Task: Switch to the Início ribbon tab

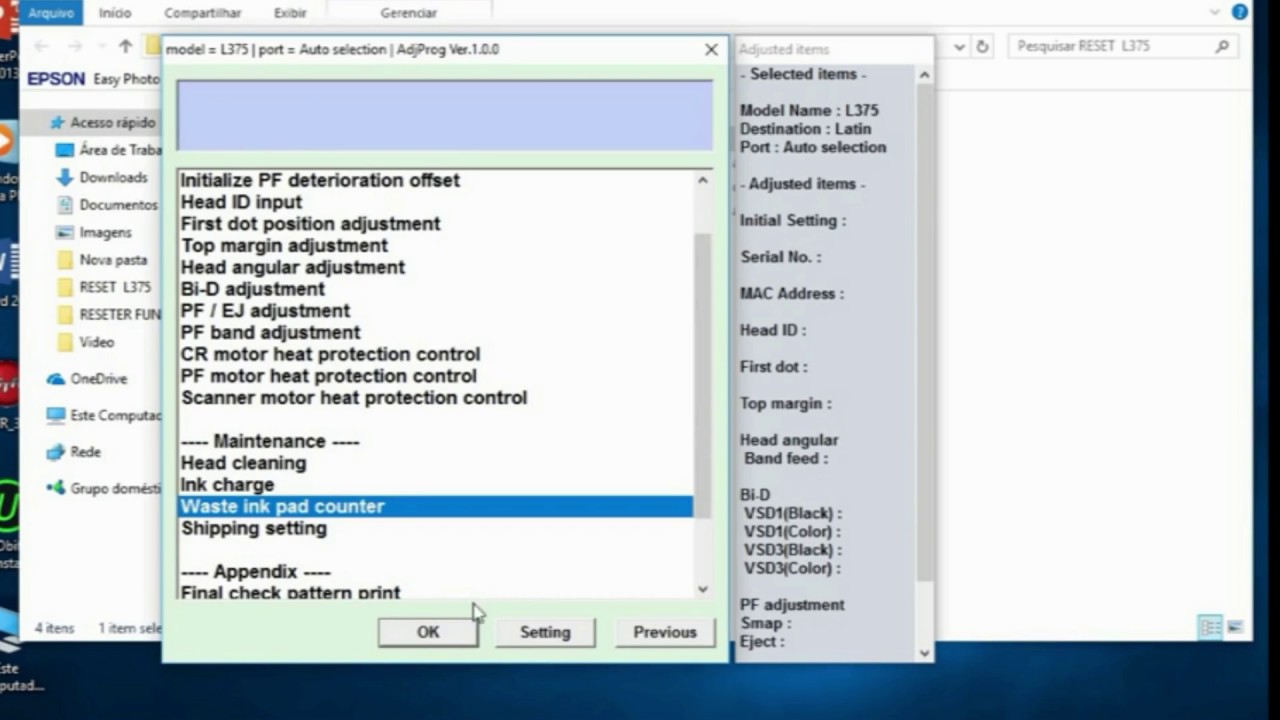Action: point(115,13)
